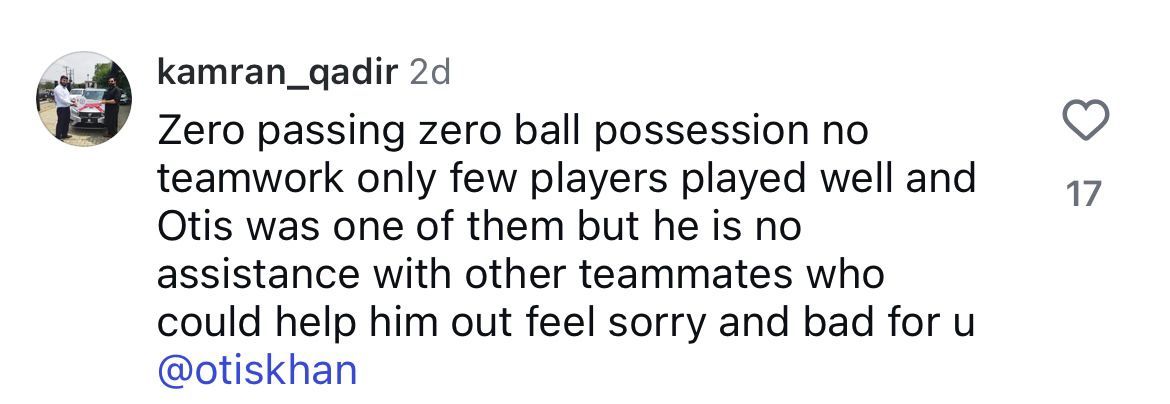Image resolution: width=1170 pixels, height=404 pixels.
Task: Click the kamran_qadir username
Action: (x=277, y=72)
